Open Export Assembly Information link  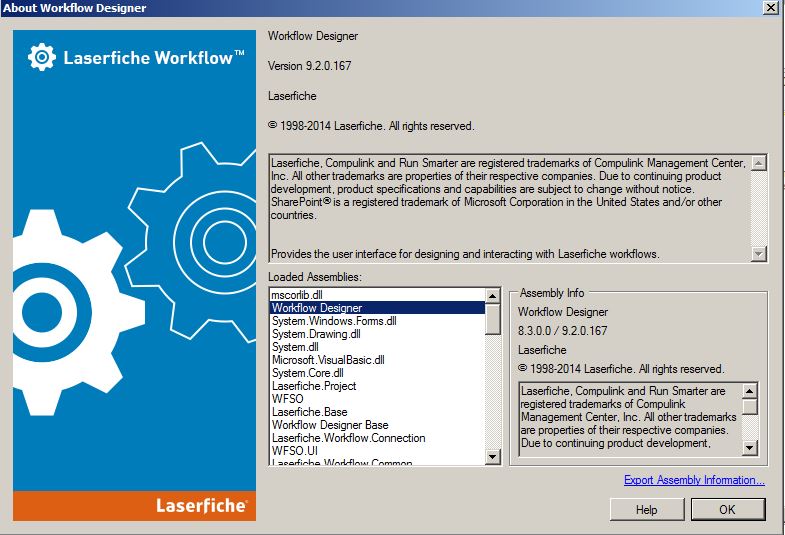click(x=694, y=480)
